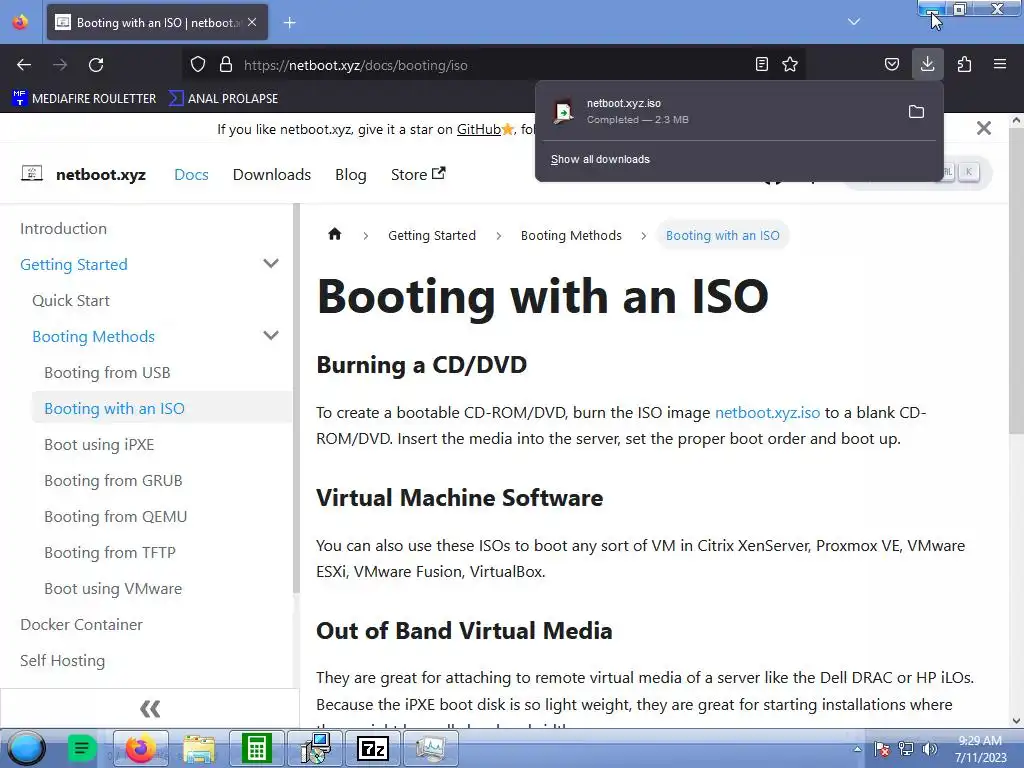This screenshot has width=1024, height=768.
Task: Select Booting from GRUB in the sidebar
Action: [113, 480]
